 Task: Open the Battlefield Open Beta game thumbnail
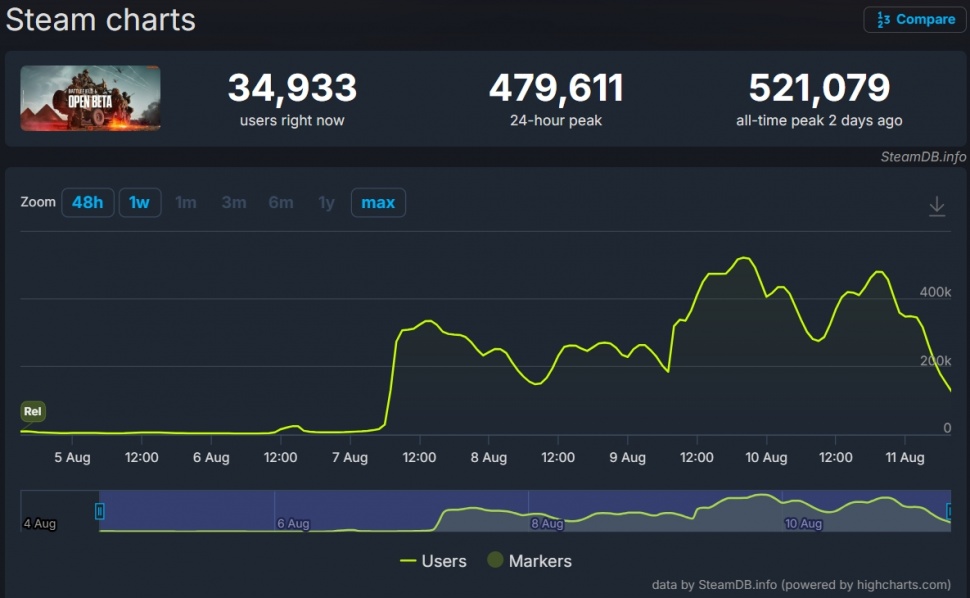tap(90, 98)
